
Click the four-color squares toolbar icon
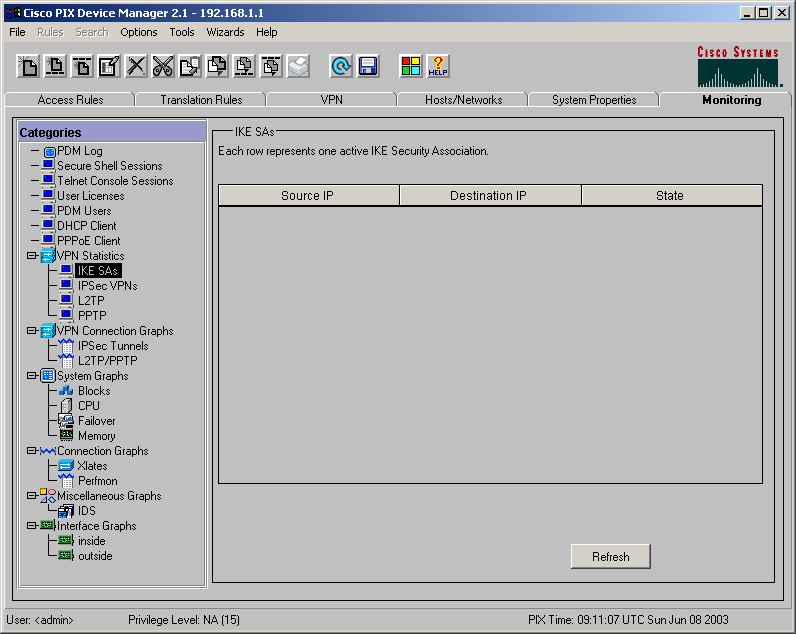tap(411, 66)
